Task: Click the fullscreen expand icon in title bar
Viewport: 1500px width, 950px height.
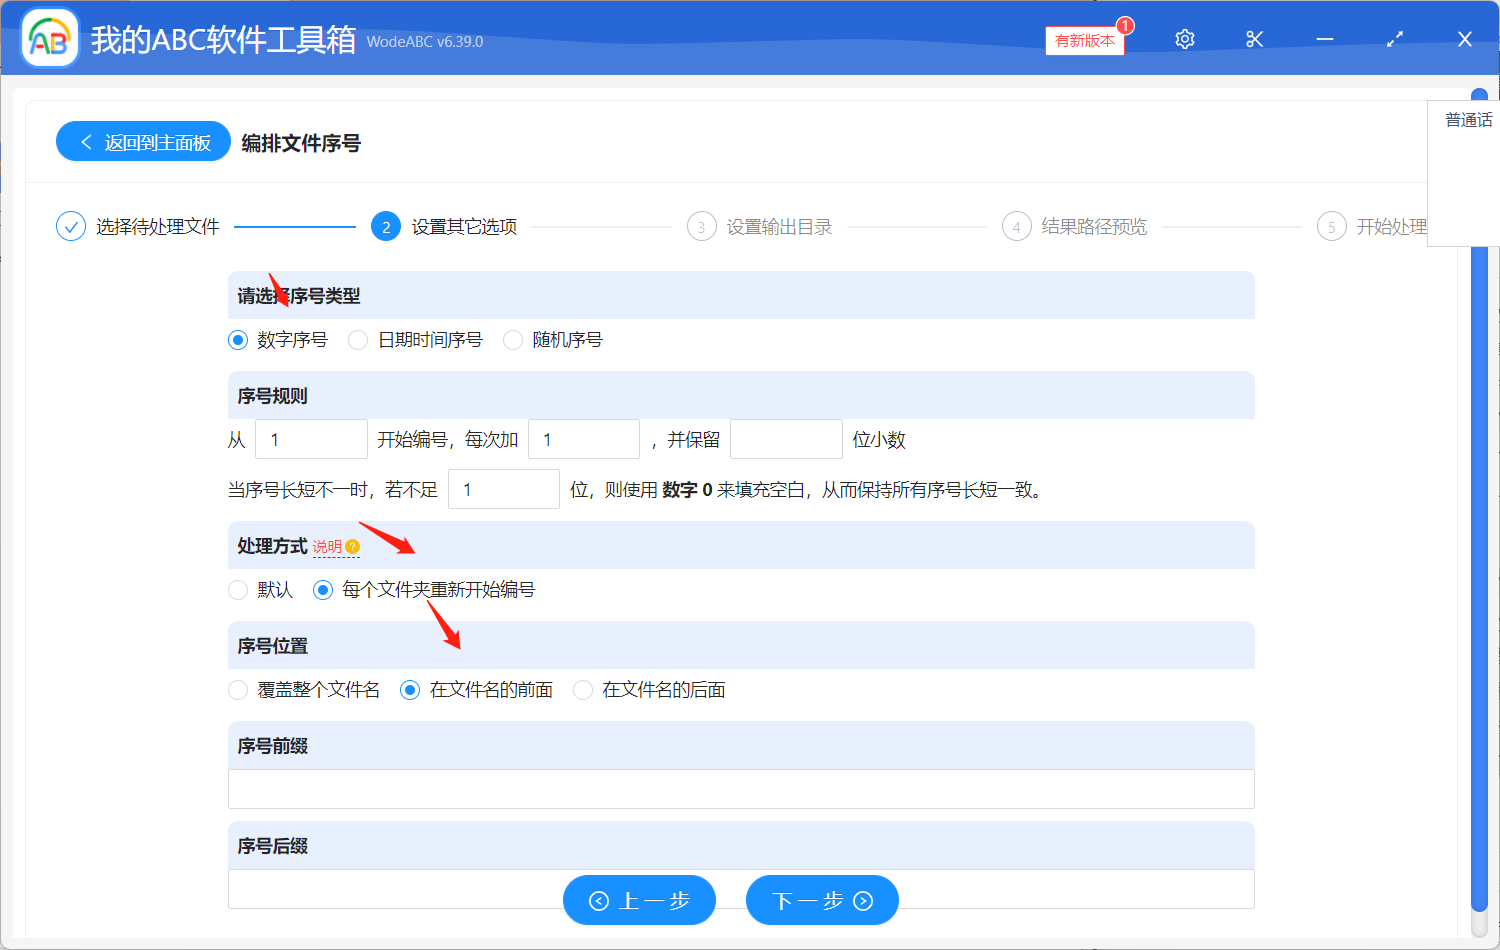Action: (x=1394, y=38)
